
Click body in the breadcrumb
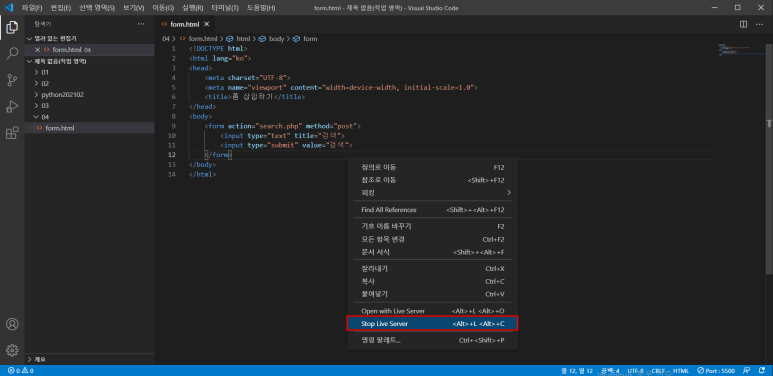tap(276, 39)
